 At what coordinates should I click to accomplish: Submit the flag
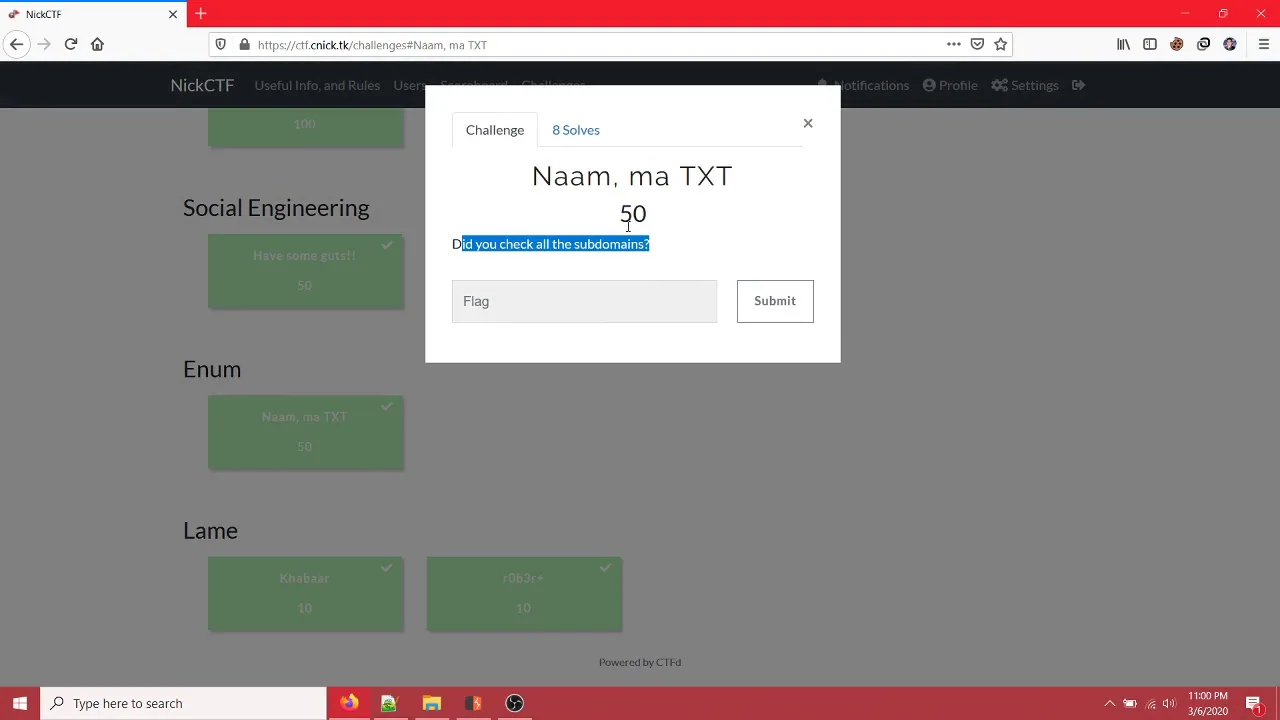point(775,301)
